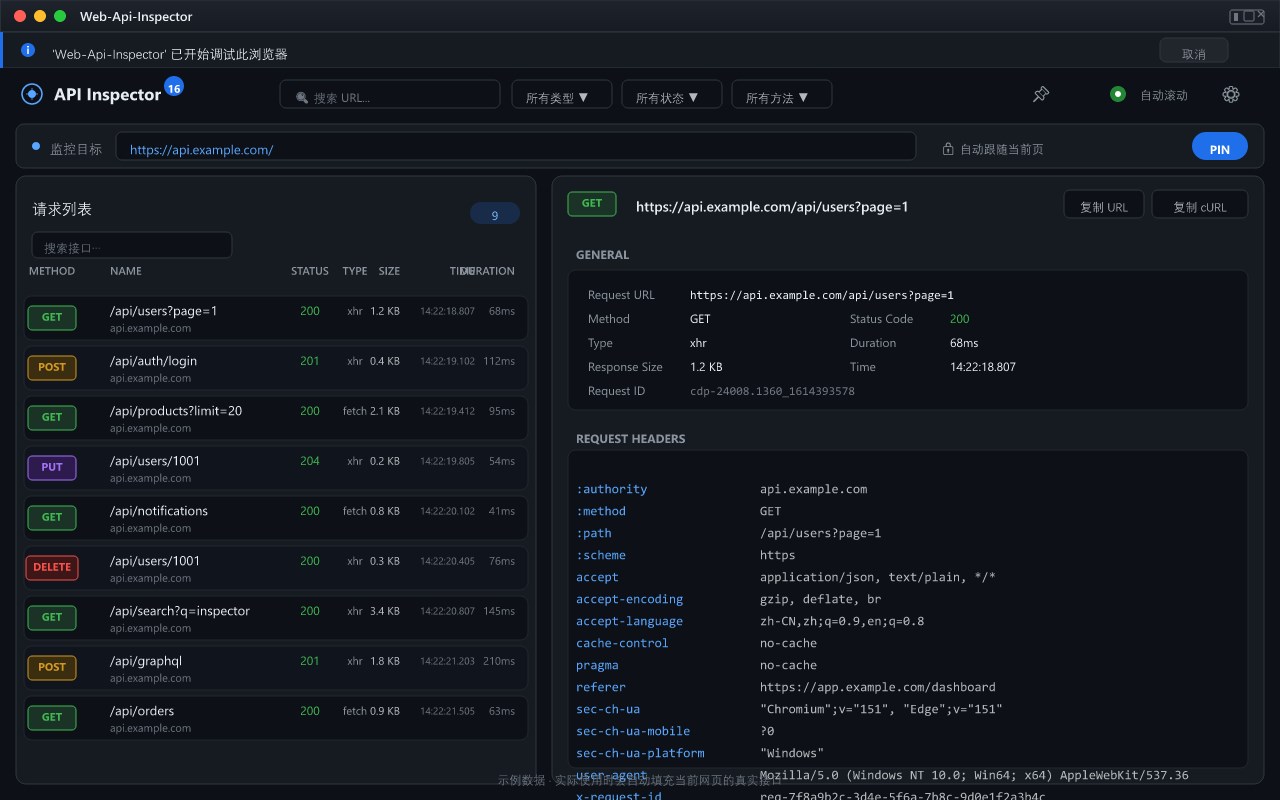This screenshot has width=1280, height=800.
Task: Select the /api/auth/login POST request
Action: tap(276, 368)
